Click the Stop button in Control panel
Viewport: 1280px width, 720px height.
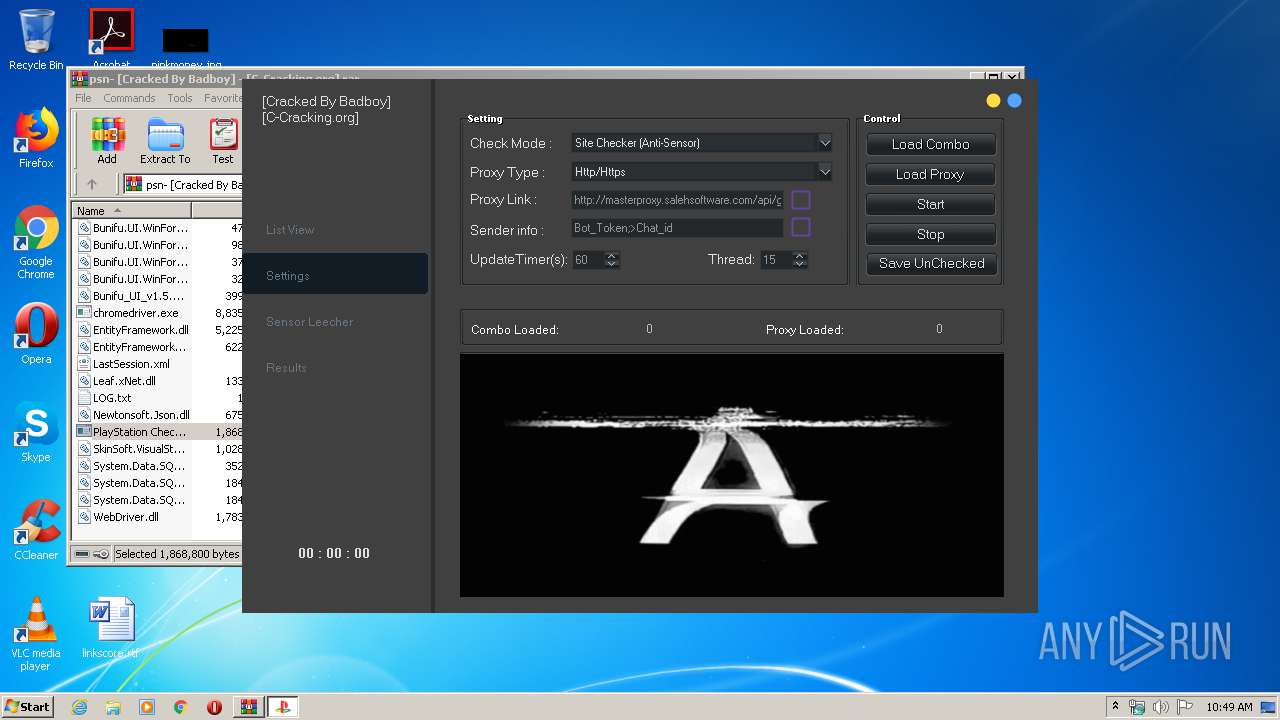click(930, 234)
